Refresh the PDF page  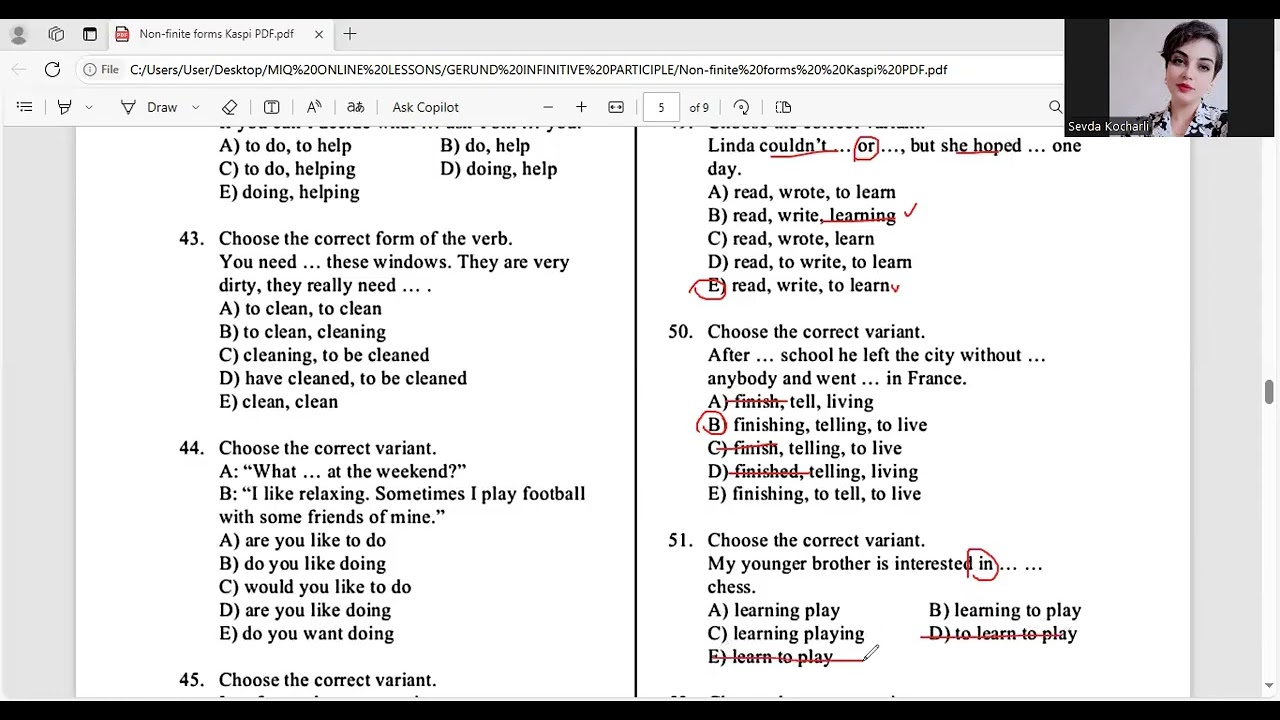(x=53, y=70)
